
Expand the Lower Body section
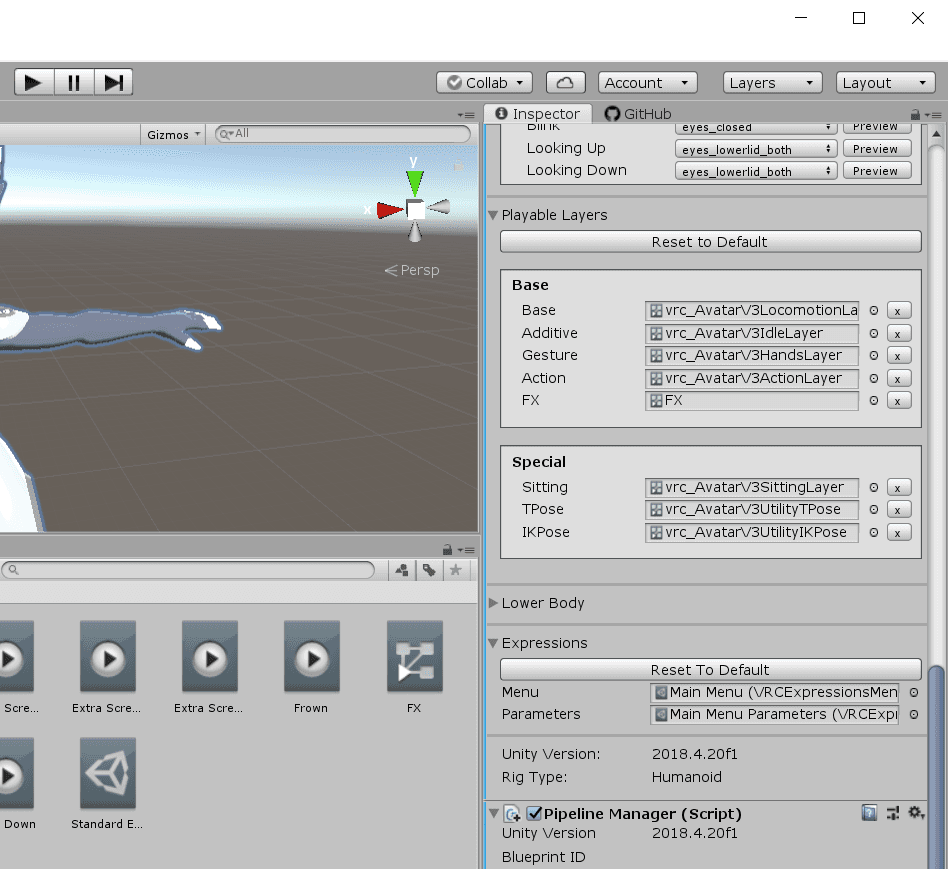coord(493,603)
